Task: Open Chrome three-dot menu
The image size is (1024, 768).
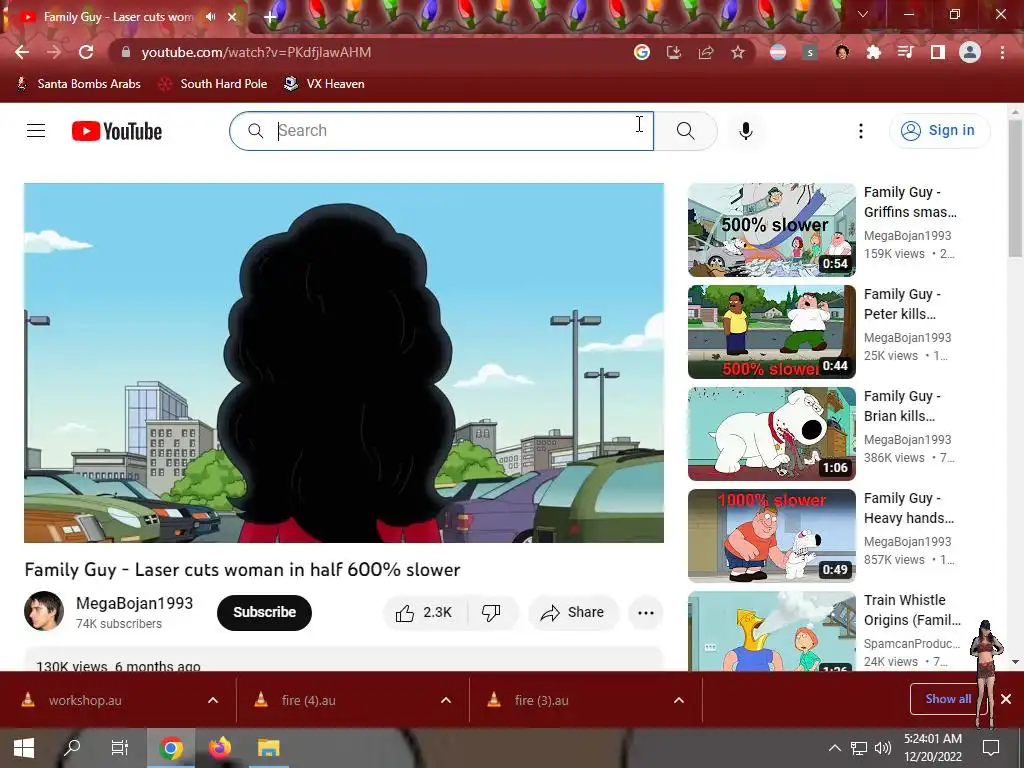Action: tap(1002, 52)
